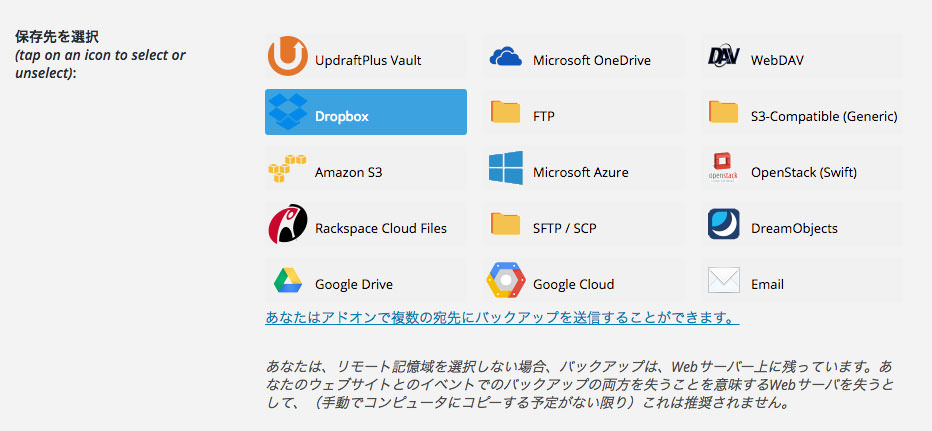932x431 pixels.
Task: Select the Rackspace Cloud Files icon
Action: point(288,224)
